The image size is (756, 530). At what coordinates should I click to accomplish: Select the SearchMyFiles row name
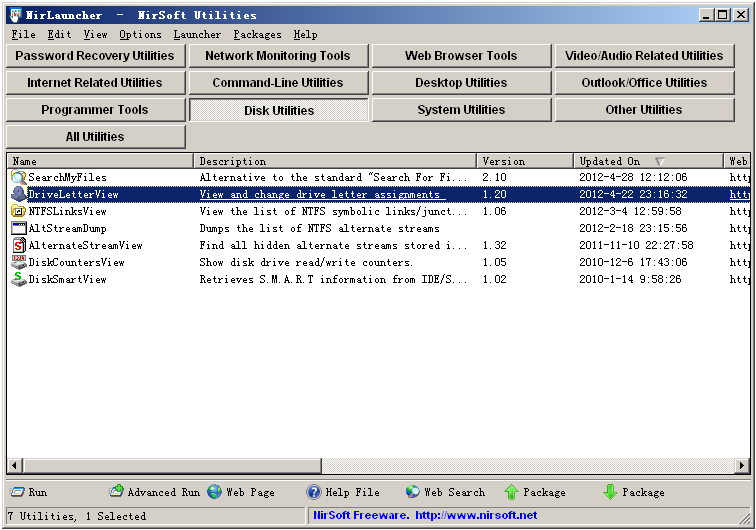(x=68, y=177)
